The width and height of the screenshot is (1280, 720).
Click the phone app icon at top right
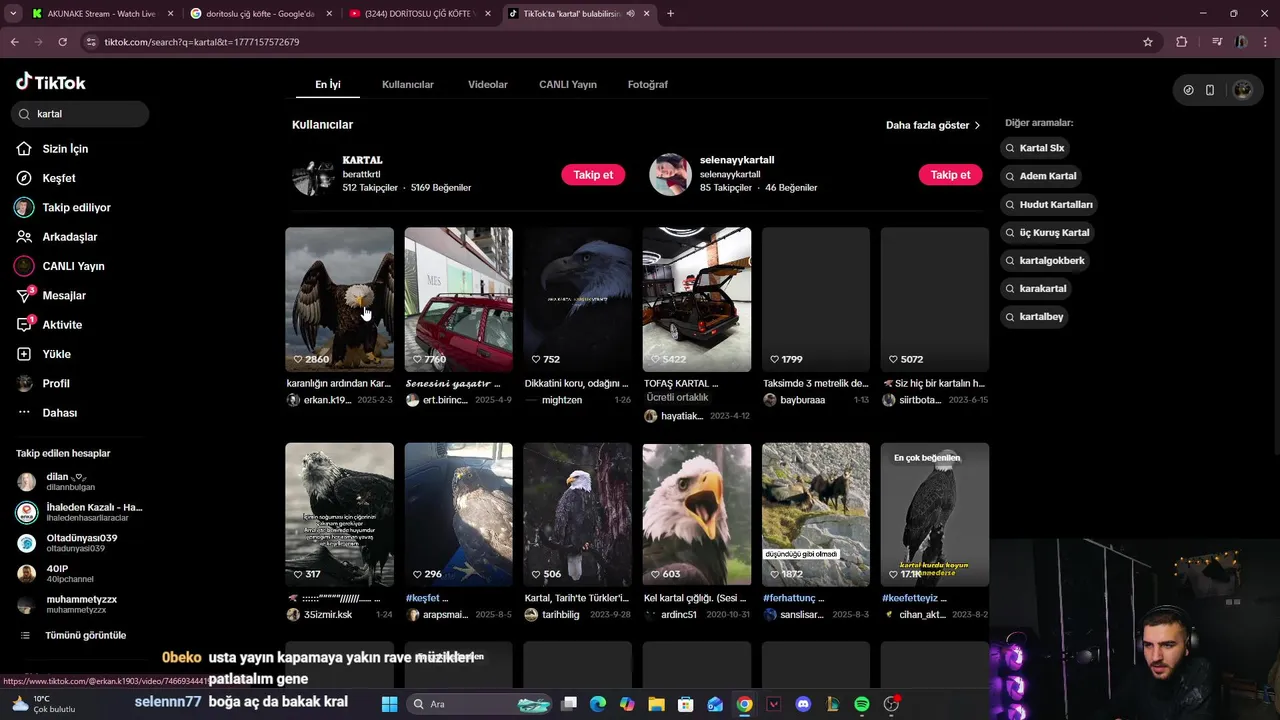1210,90
